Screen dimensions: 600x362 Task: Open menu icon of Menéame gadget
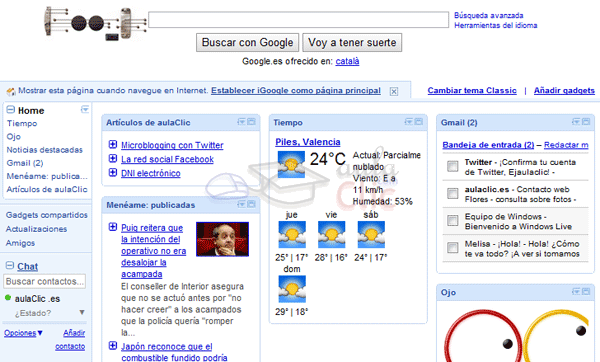241,204
